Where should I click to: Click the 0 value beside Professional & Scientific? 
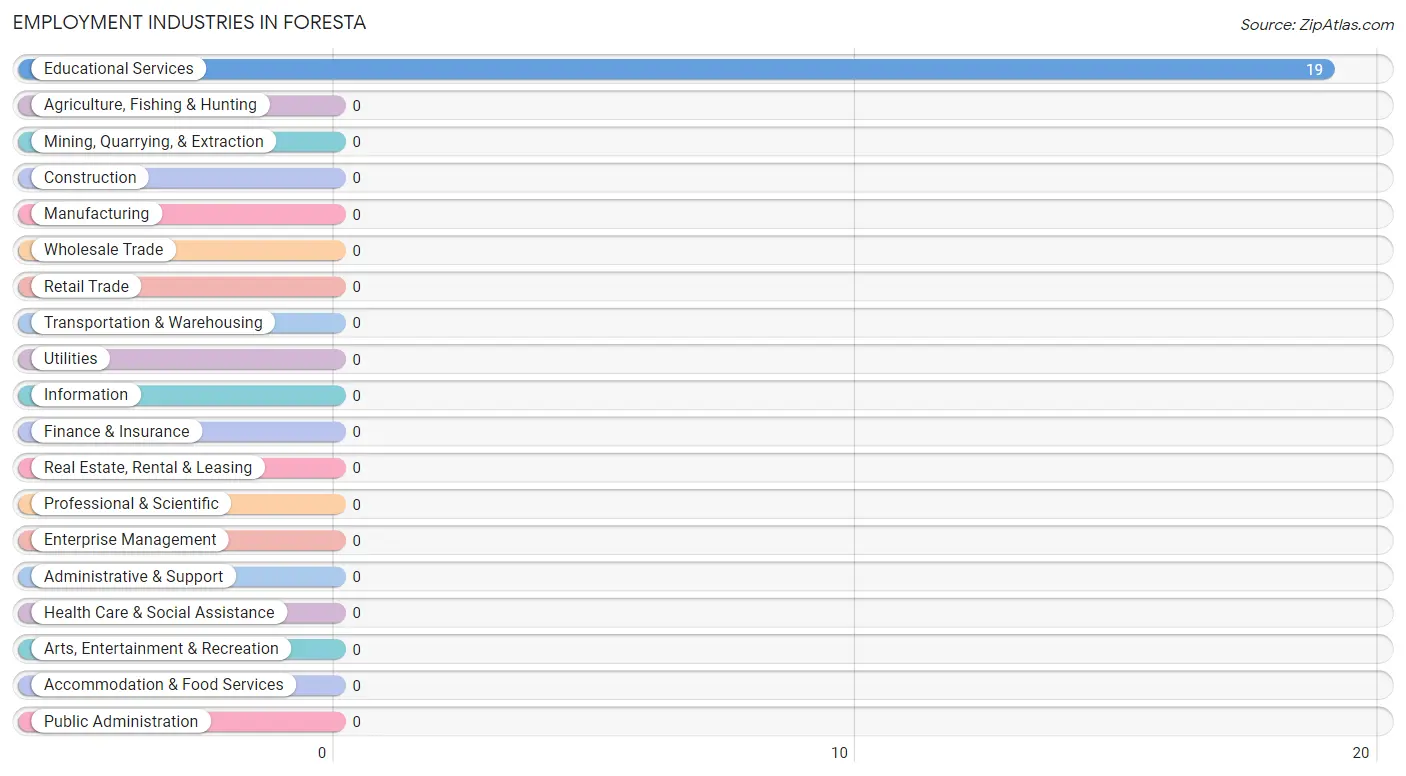[356, 505]
